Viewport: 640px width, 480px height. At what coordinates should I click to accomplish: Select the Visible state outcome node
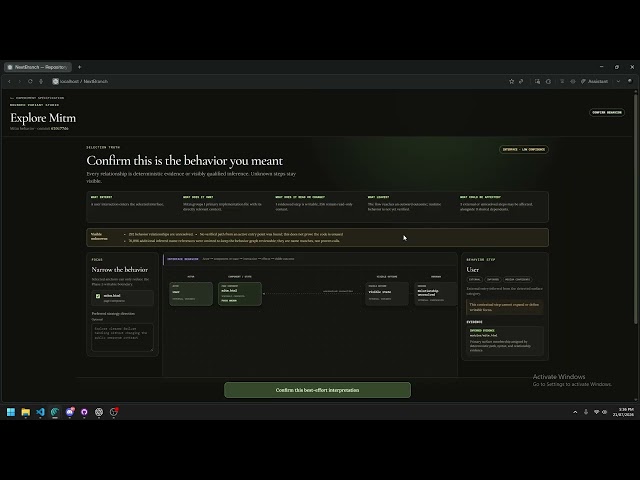[x=387, y=293]
